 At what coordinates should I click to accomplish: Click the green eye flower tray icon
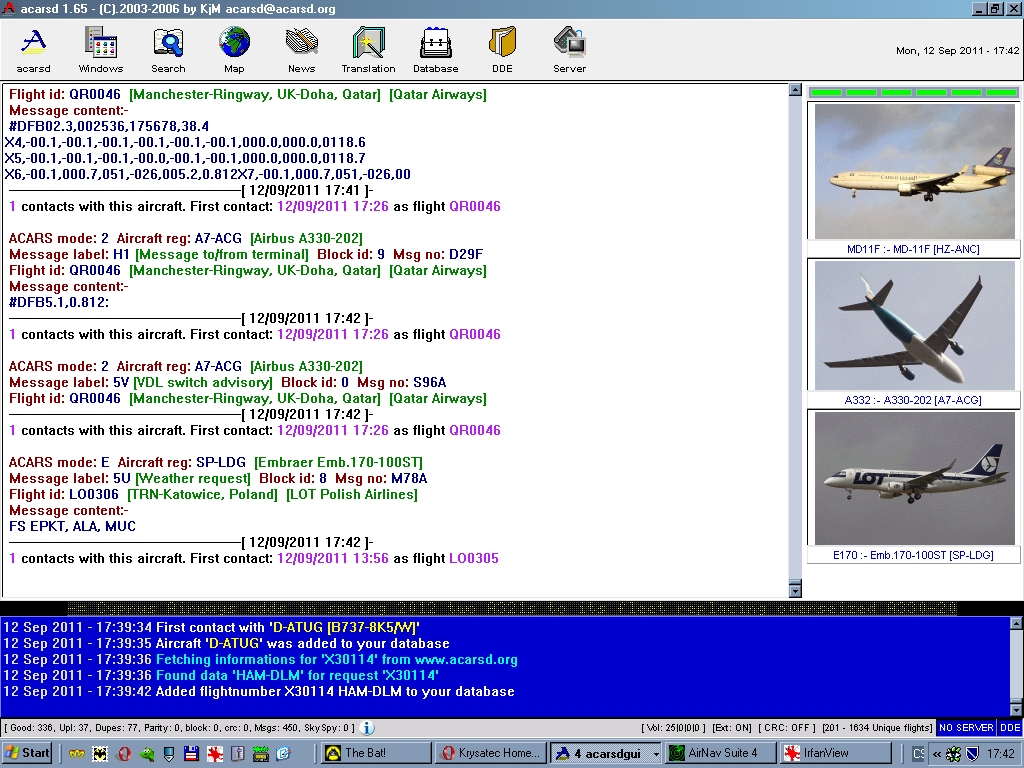pyautogui.click(x=953, y=754)
